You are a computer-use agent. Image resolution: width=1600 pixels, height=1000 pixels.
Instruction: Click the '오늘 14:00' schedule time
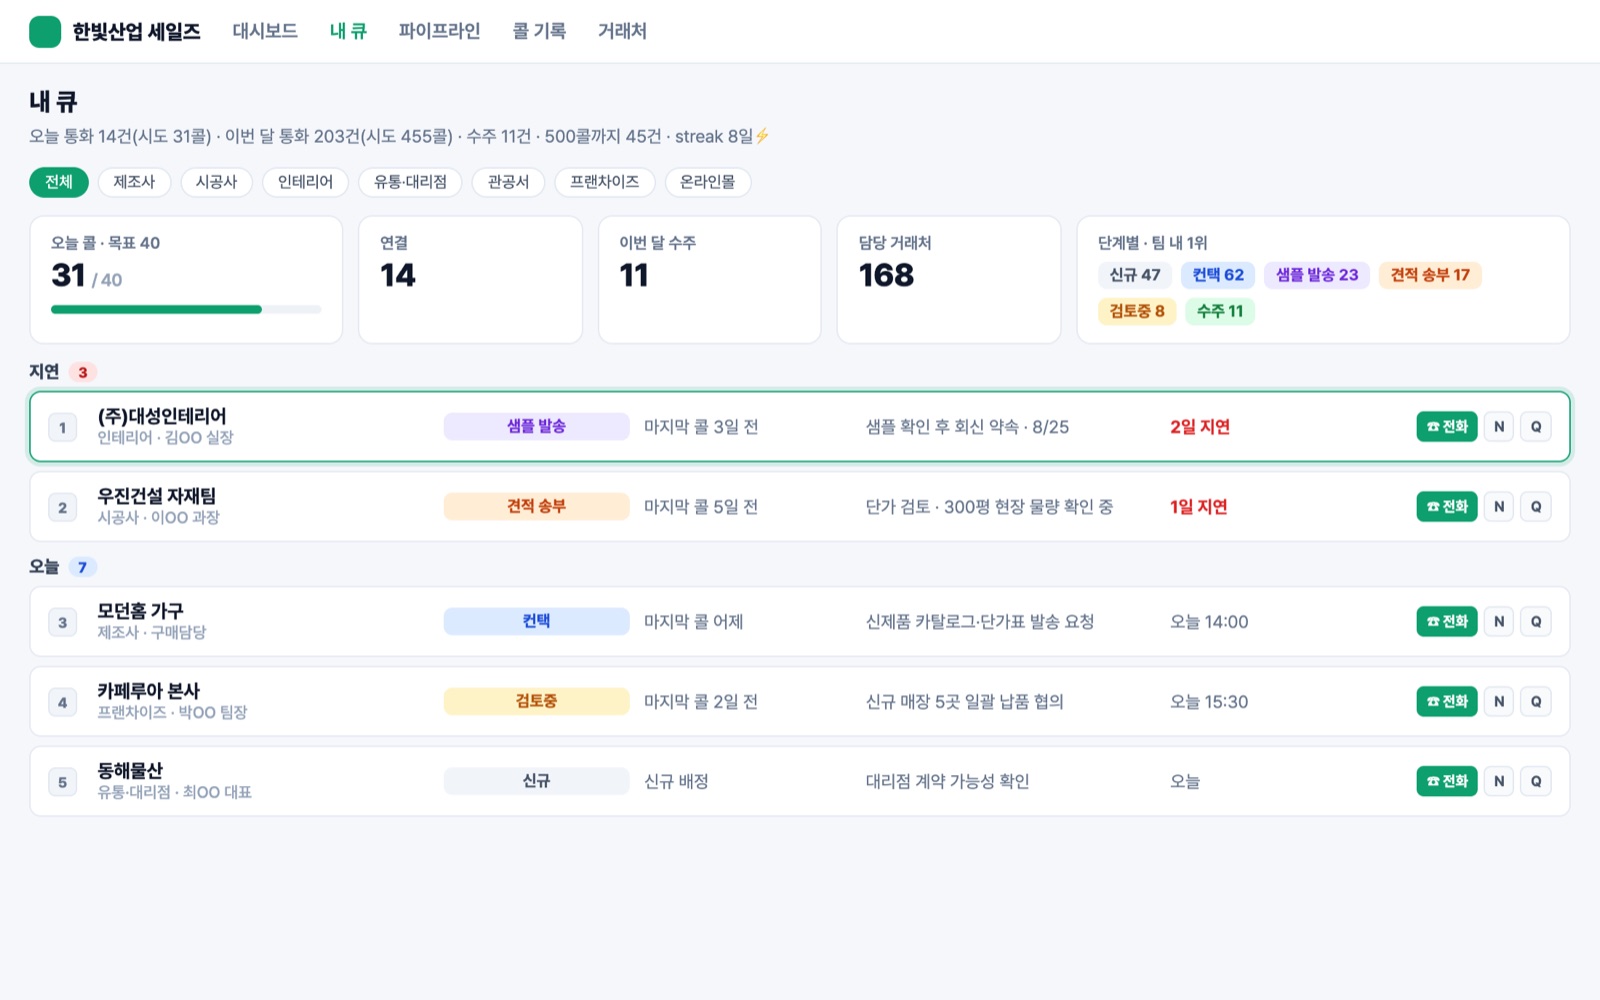click(x=1209, y=622)
